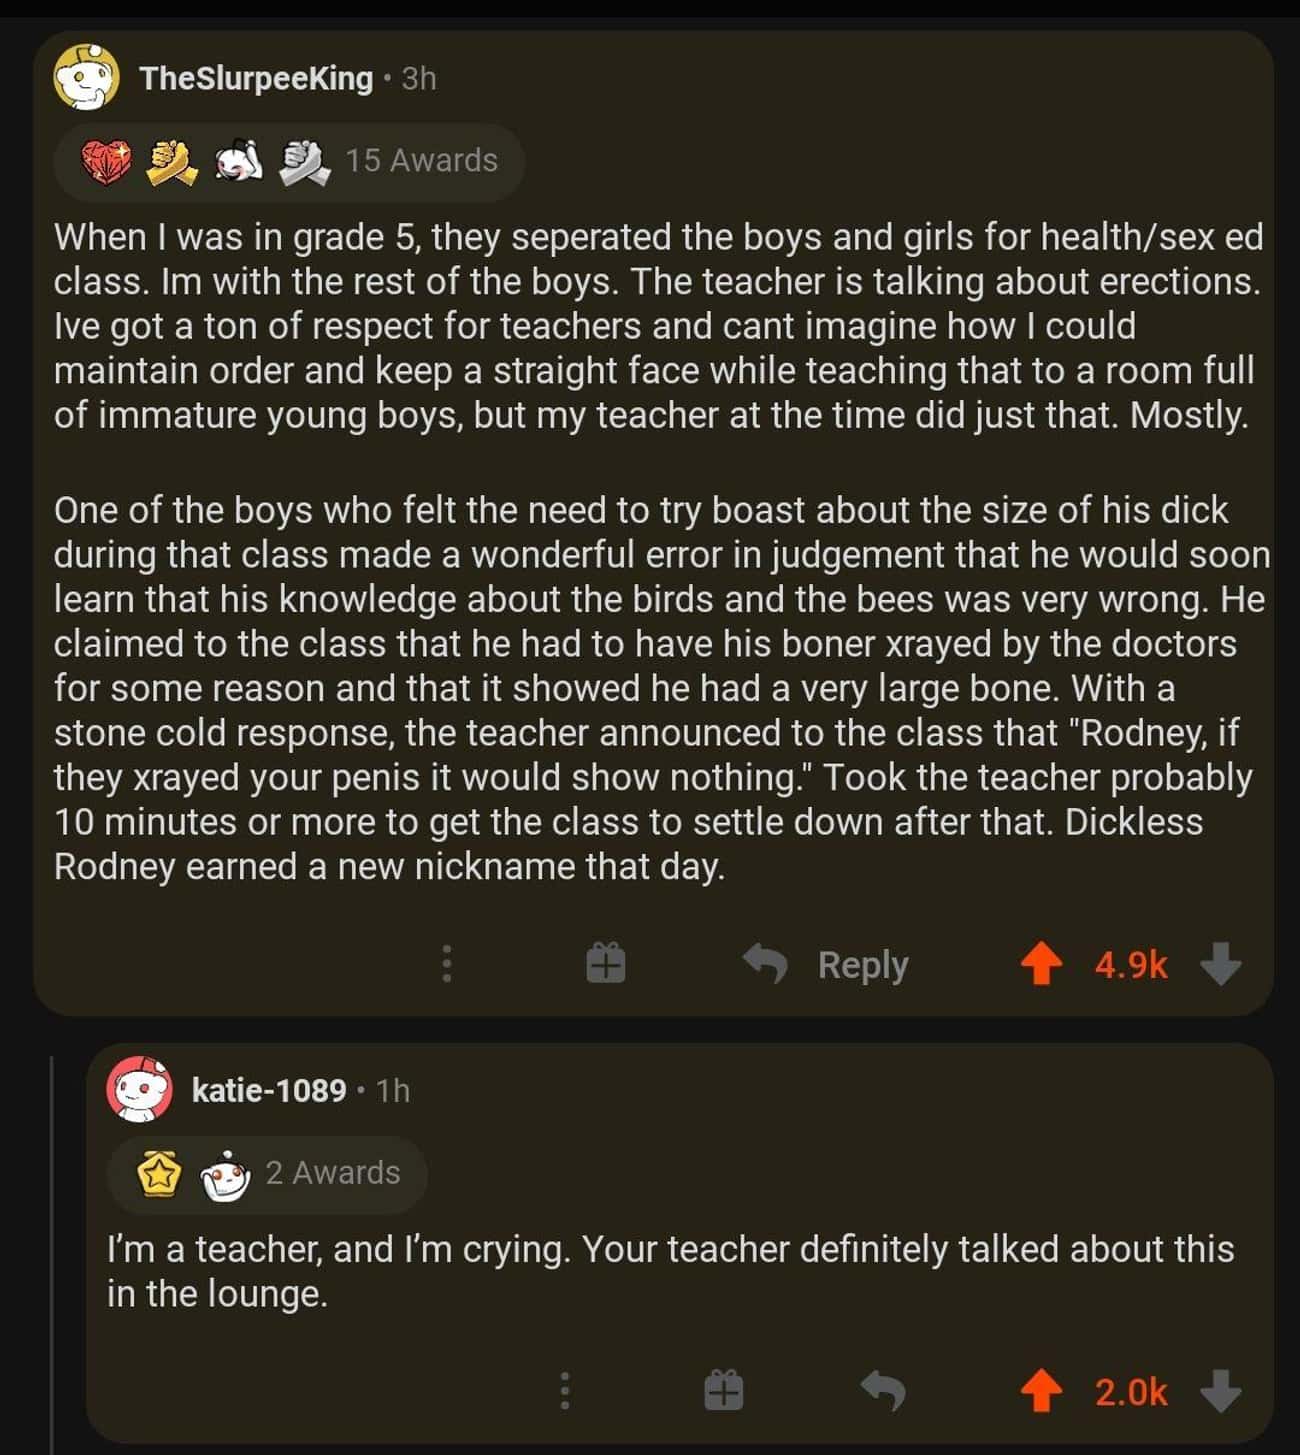View TheSlurpeeKing's avatar
1300x1455 pixels.
click(87, 77)
